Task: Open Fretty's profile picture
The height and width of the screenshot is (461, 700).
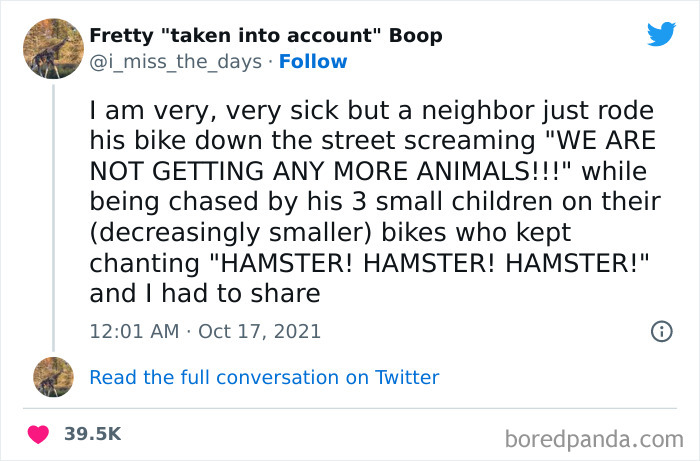Action: click(52, 48)
